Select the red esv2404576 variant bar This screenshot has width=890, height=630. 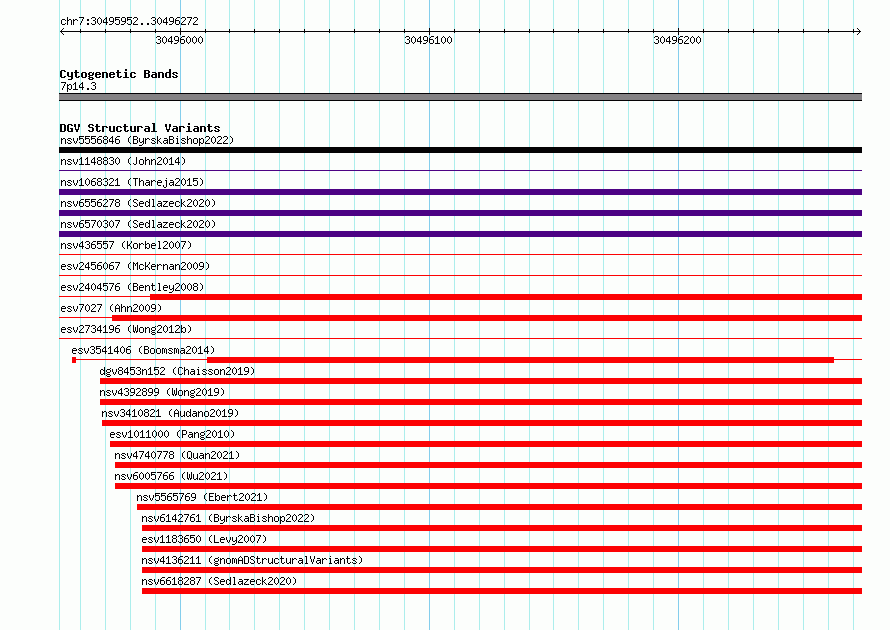point(506,297)
